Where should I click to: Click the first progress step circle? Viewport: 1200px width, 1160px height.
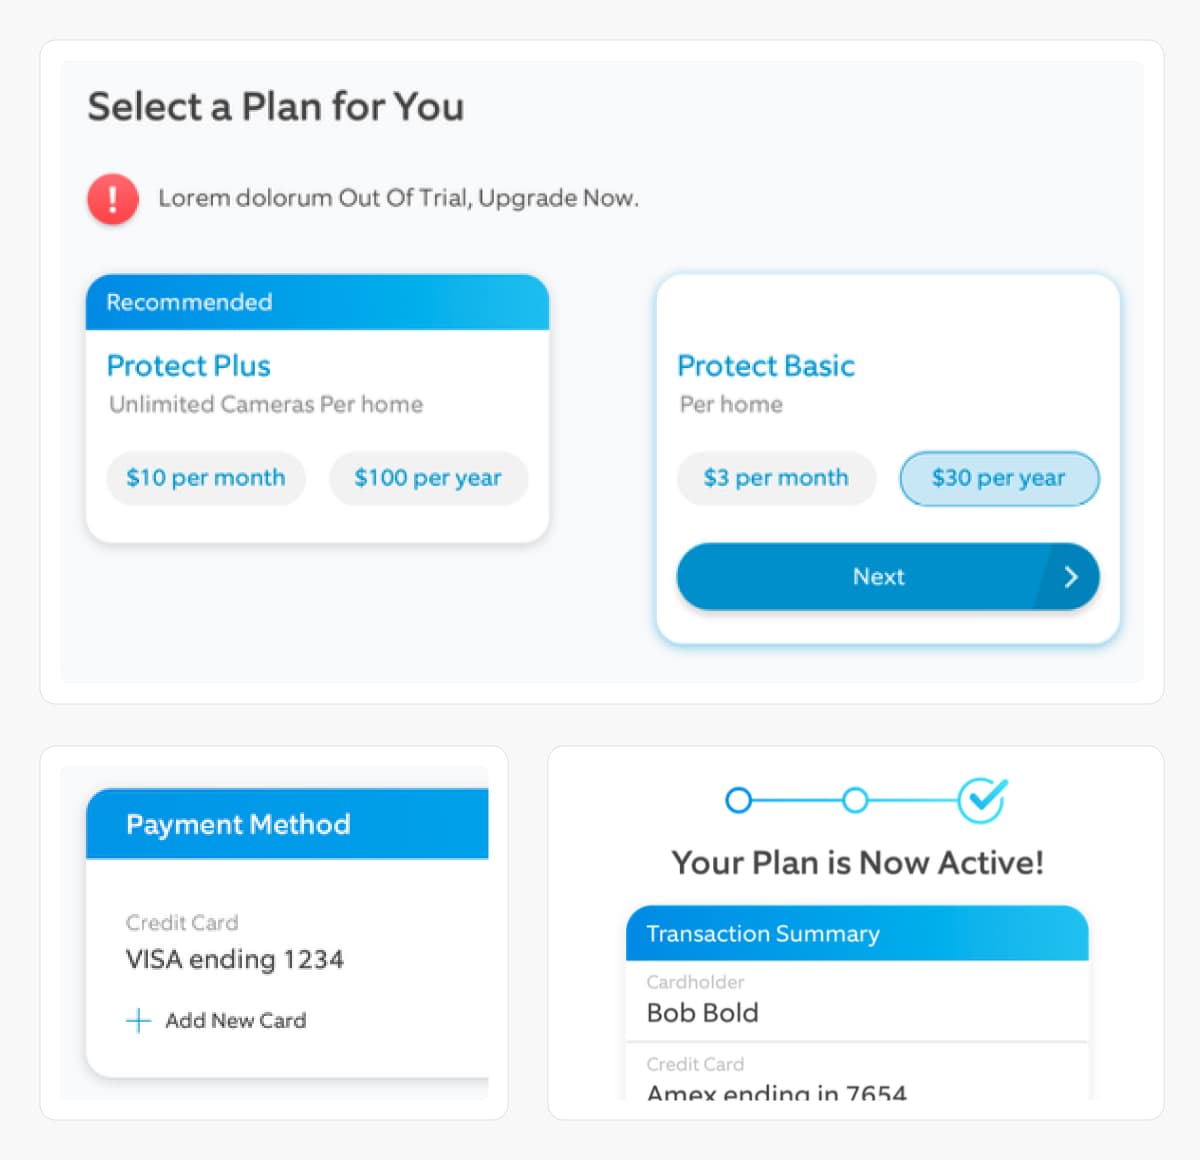pos(738,800)
